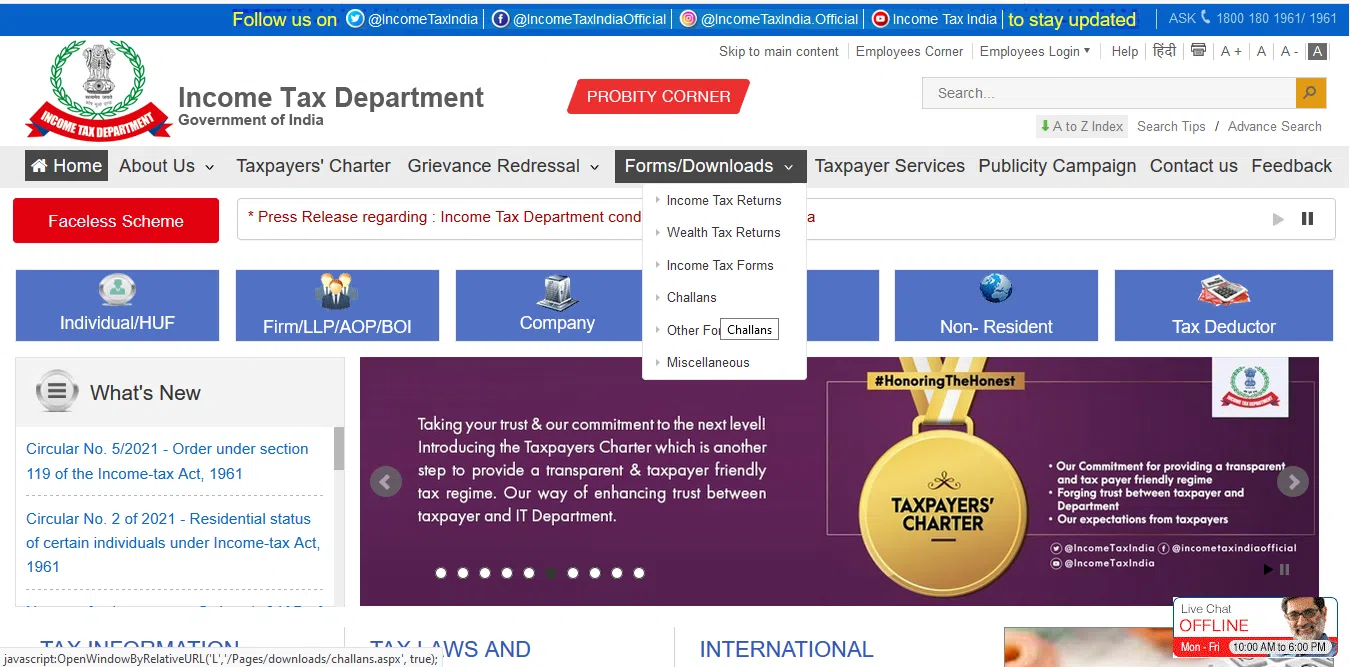Click inside the search input field

[1100, 92]
